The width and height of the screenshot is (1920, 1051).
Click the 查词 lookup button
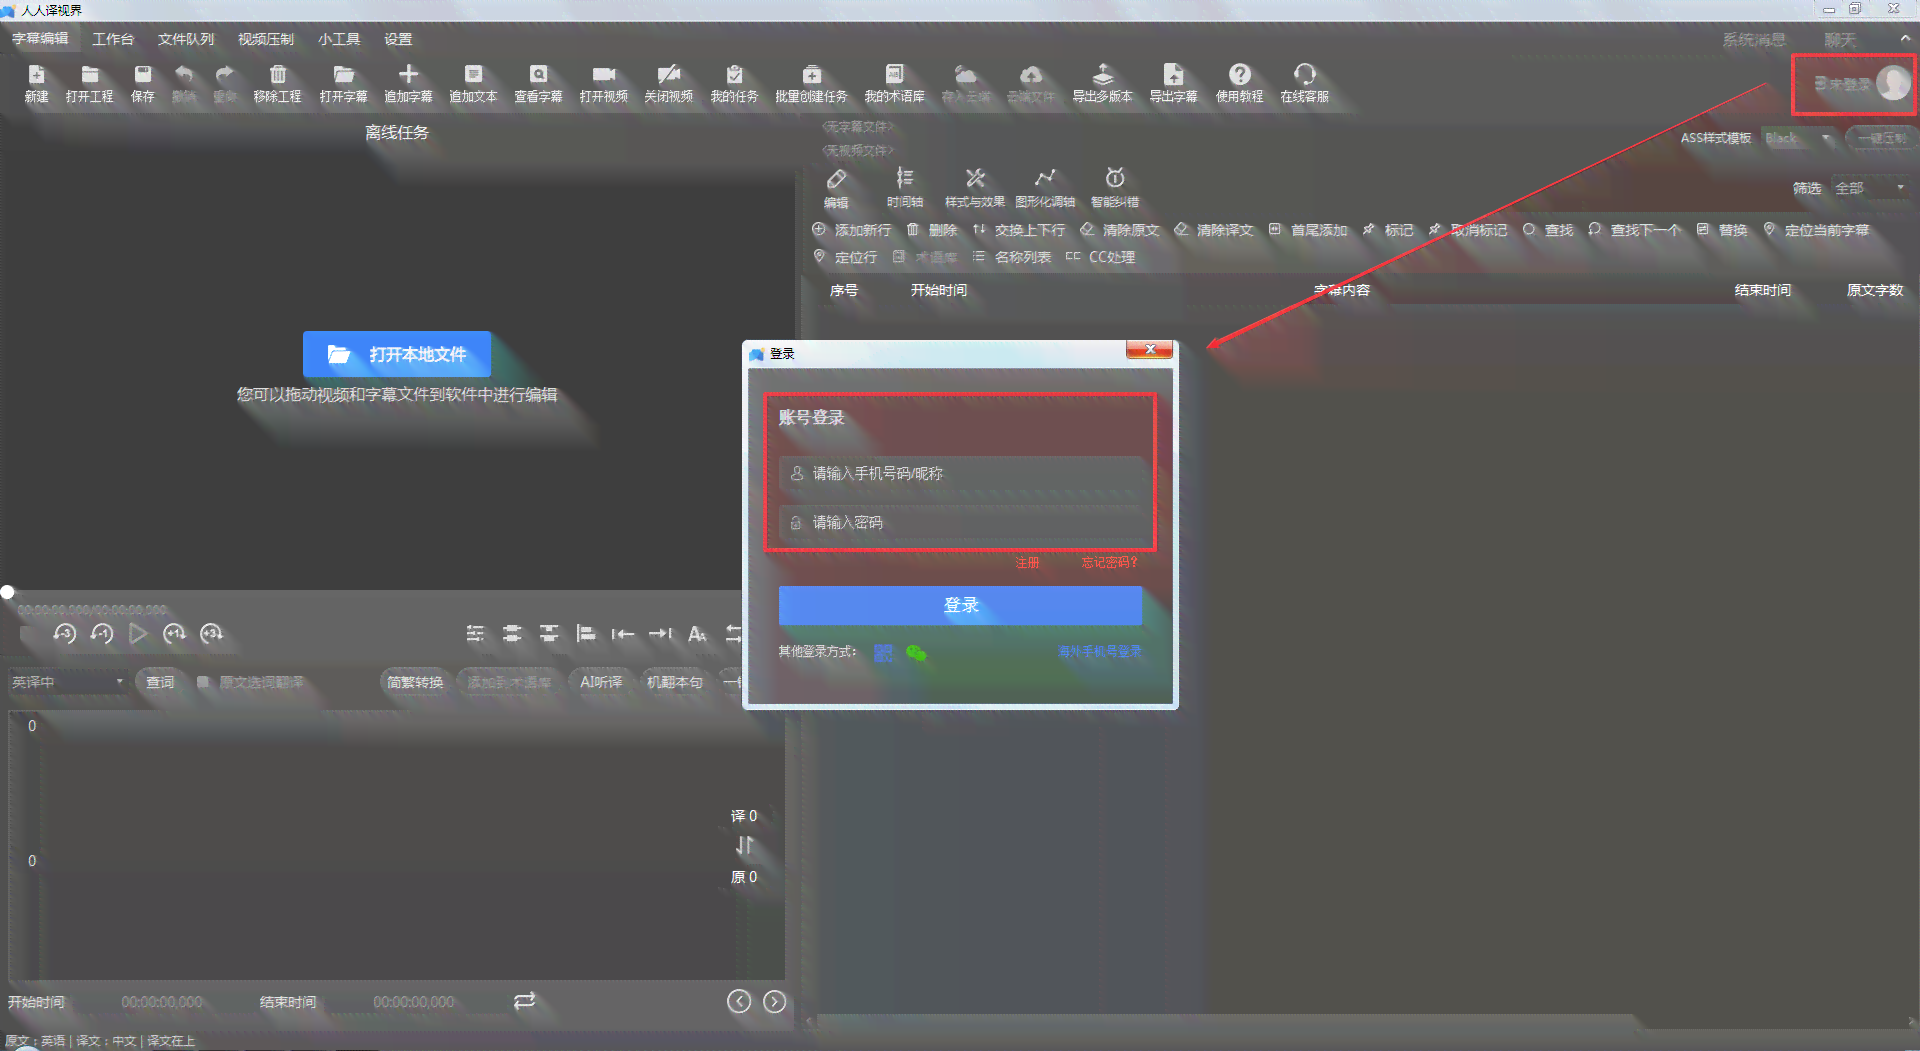tap(160, 682)
